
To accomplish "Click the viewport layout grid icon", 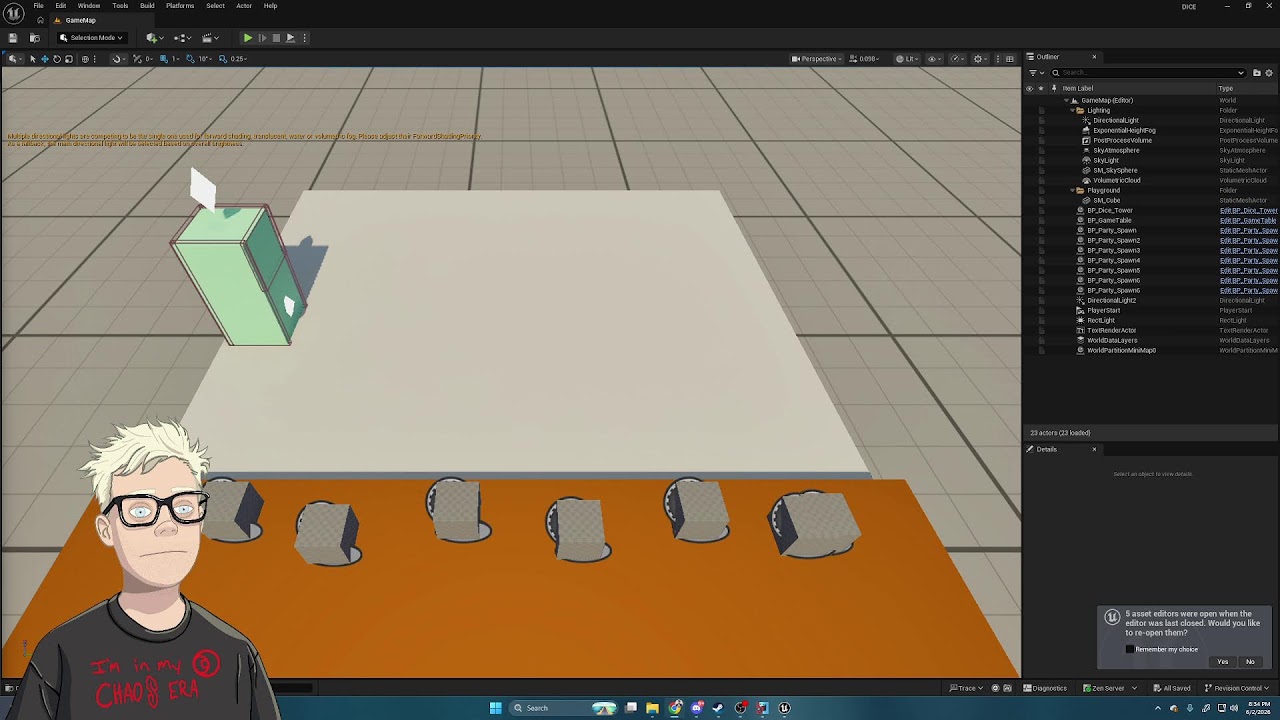I will pos(1009,59).
